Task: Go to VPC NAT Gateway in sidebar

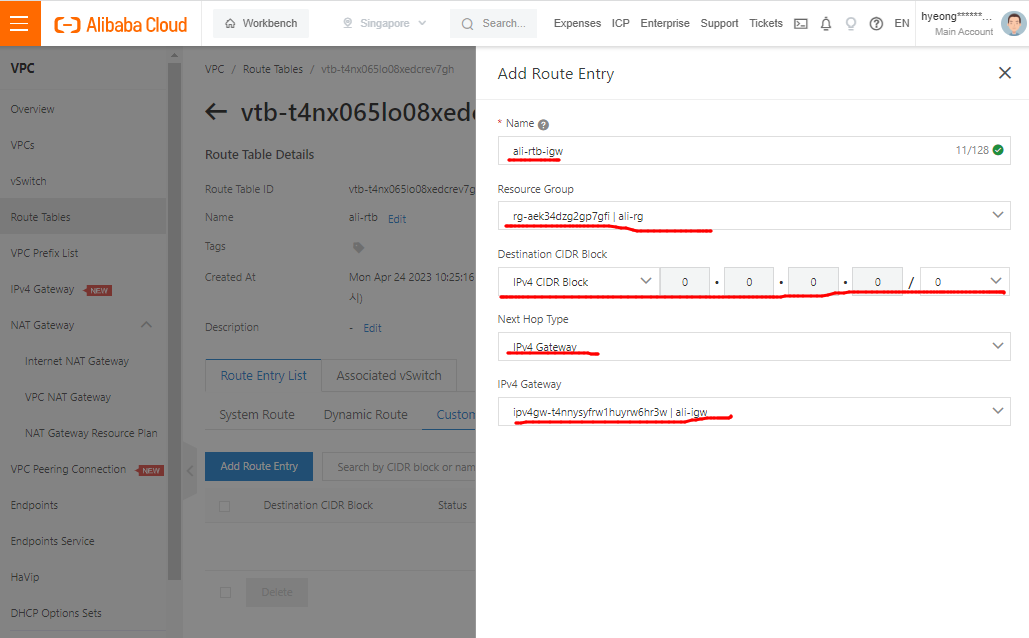Action: pyautogui.click(x=68, y=397)
